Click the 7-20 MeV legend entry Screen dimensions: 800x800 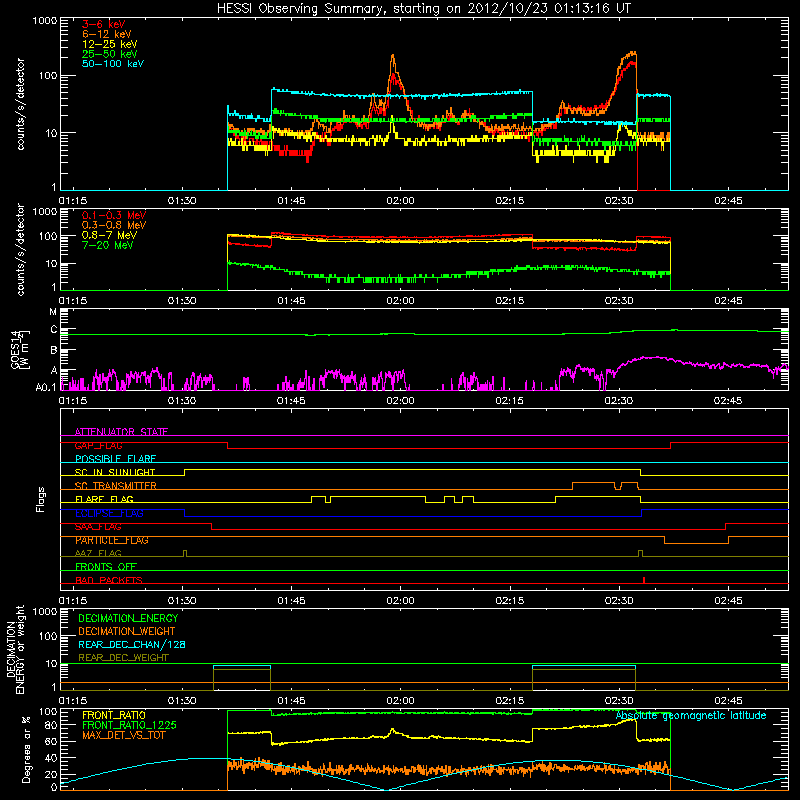[107, 245]
